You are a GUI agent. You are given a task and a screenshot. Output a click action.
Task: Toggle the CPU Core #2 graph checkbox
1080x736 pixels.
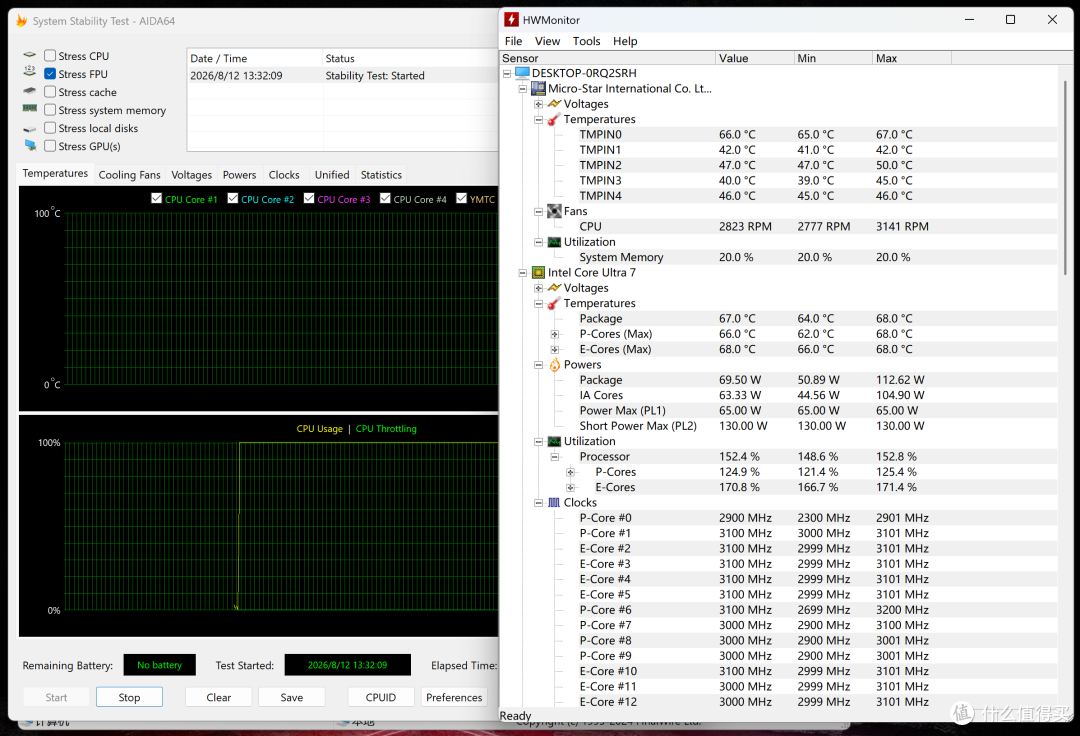tap(233, 198)
